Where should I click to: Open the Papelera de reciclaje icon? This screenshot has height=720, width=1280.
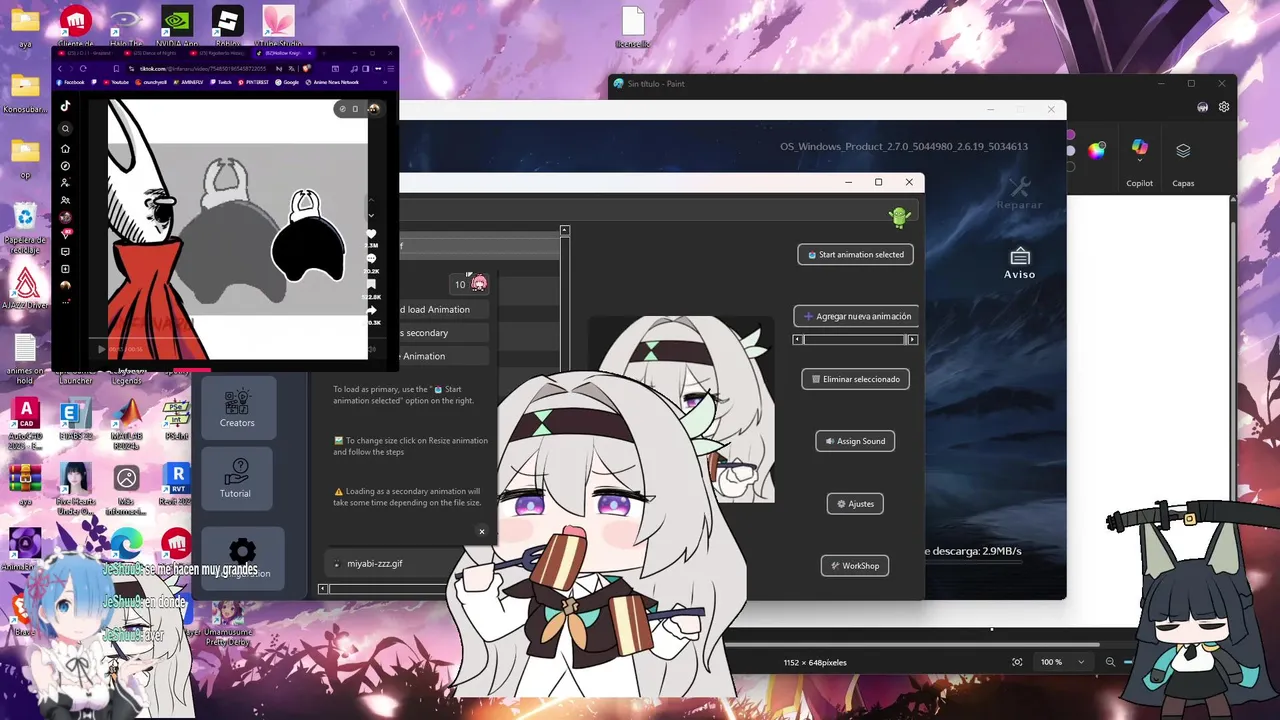click(25, 228)
